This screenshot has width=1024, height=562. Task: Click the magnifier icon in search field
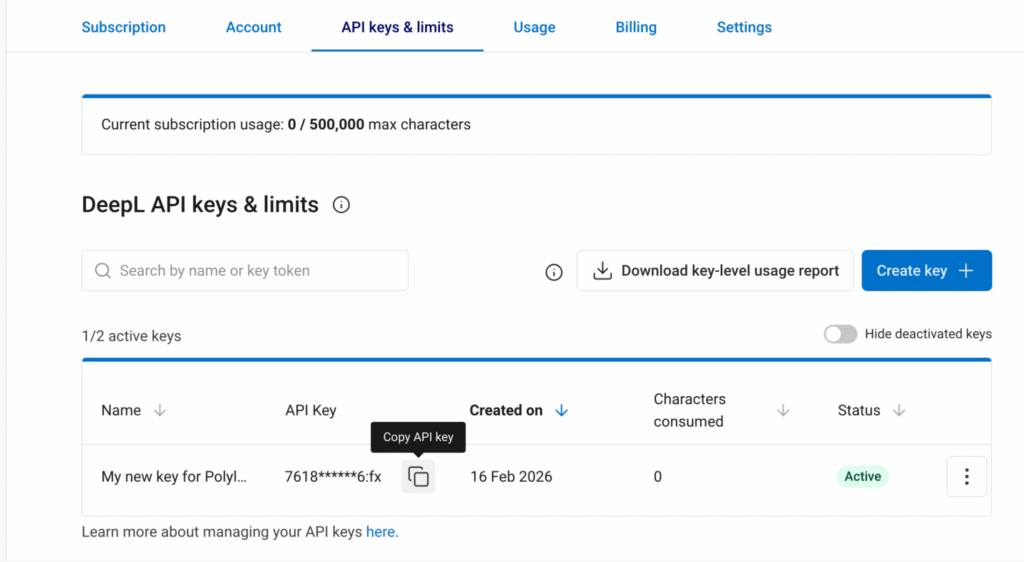pyautogui.click(x=103, y=270)
